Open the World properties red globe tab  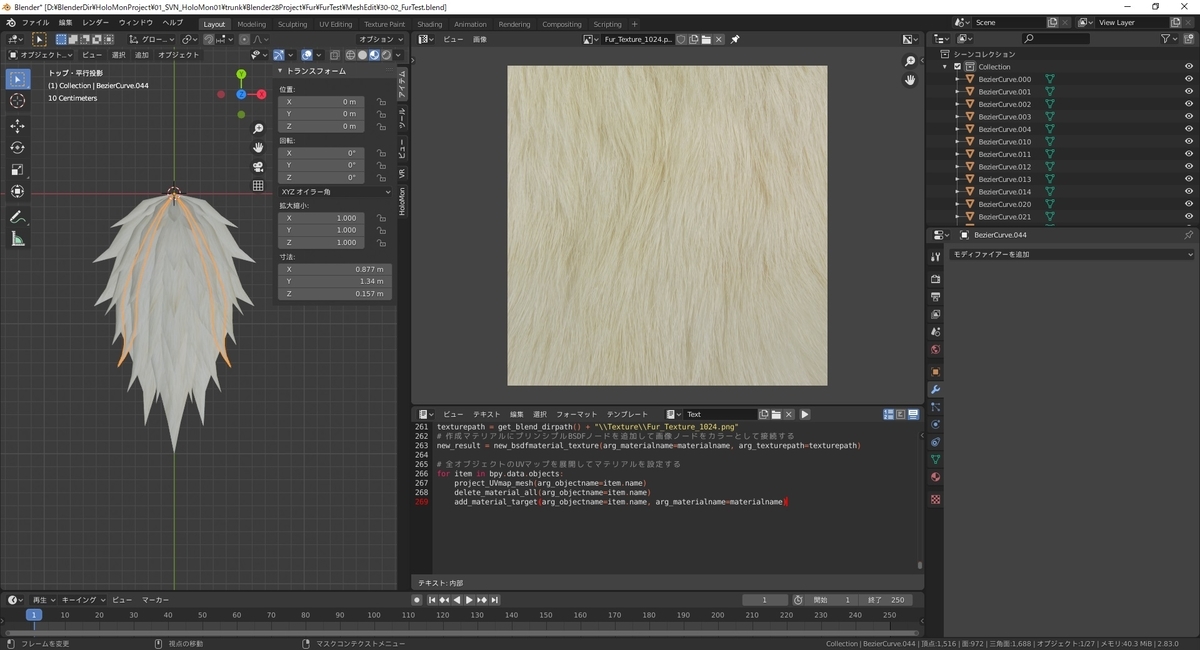coord(935,350)
